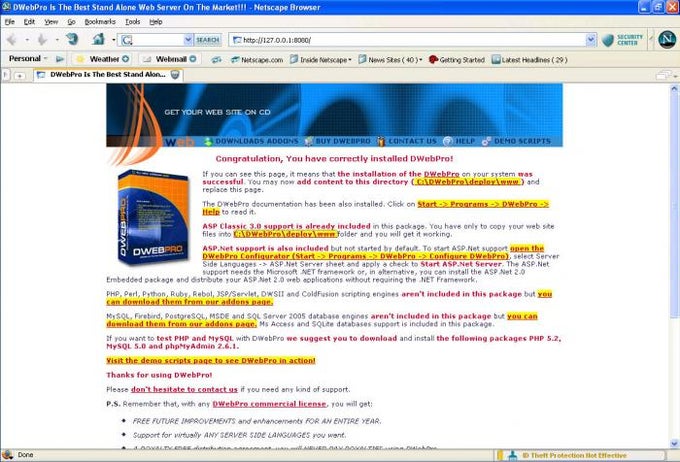Click the Back navigation arrow

tap(12, 40)
